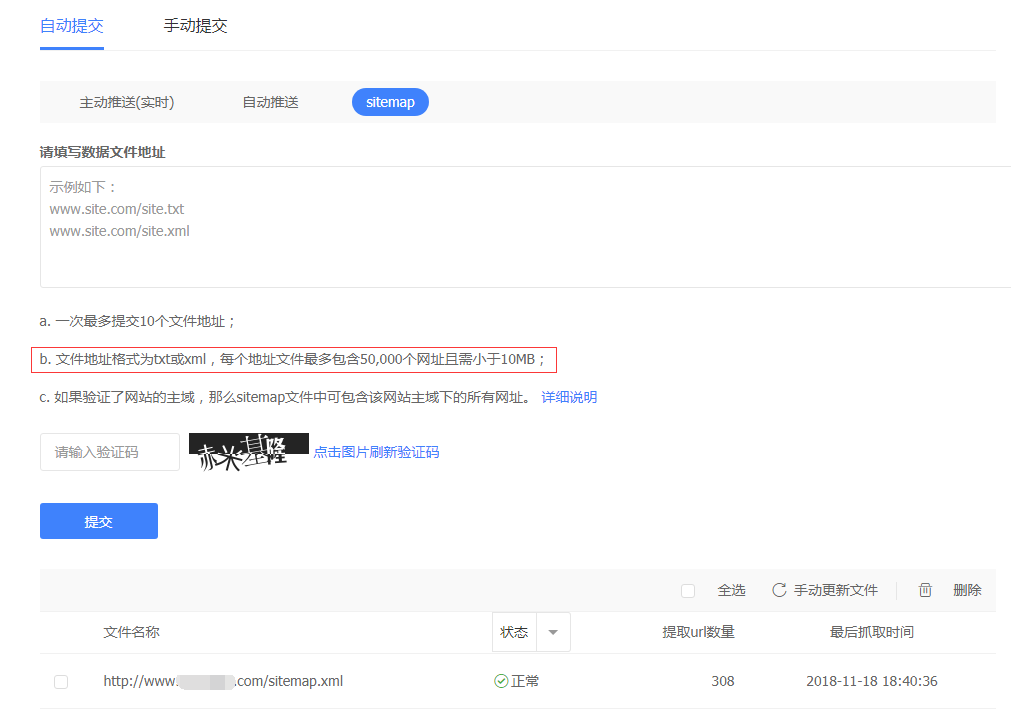Select 主动推送(实时) sub-tab

[127, 102]
